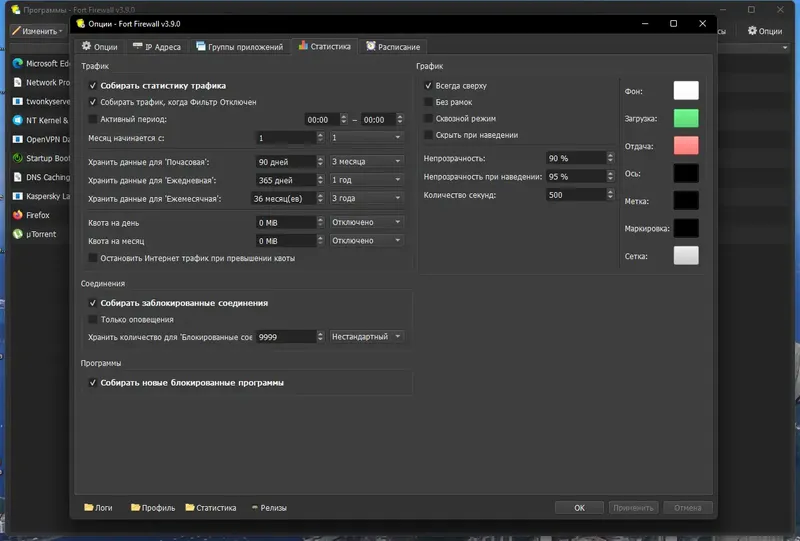Pick the Загрузка green color swatch
This screenshot has width=800, height=541.
click(686, 118)
